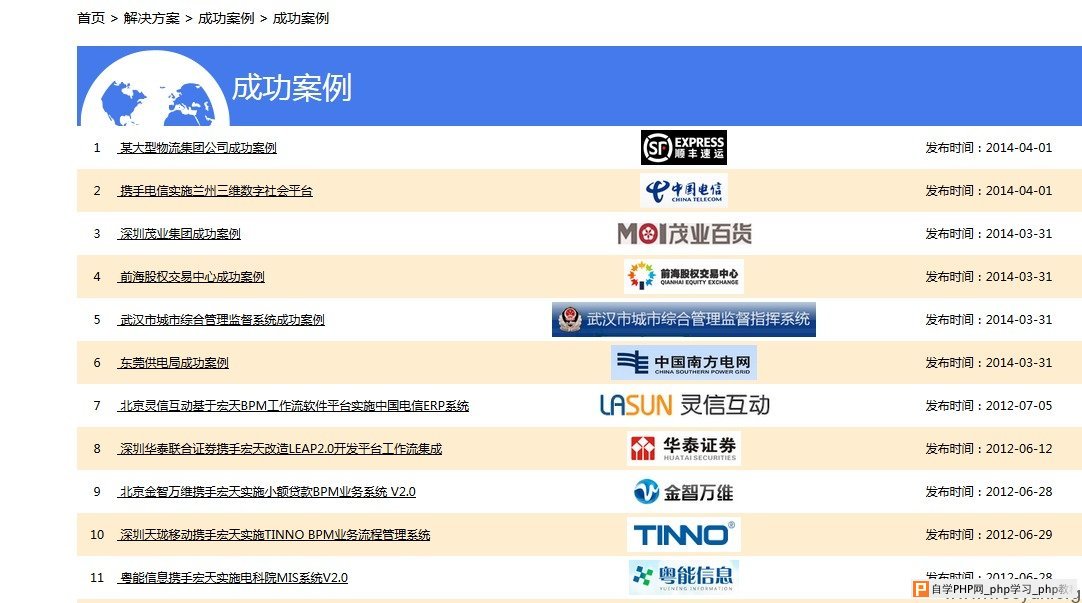Click the globe icon in the blue header
Image resolution: width=1082 pixels, height=603 pixels.
click(155, 90)
